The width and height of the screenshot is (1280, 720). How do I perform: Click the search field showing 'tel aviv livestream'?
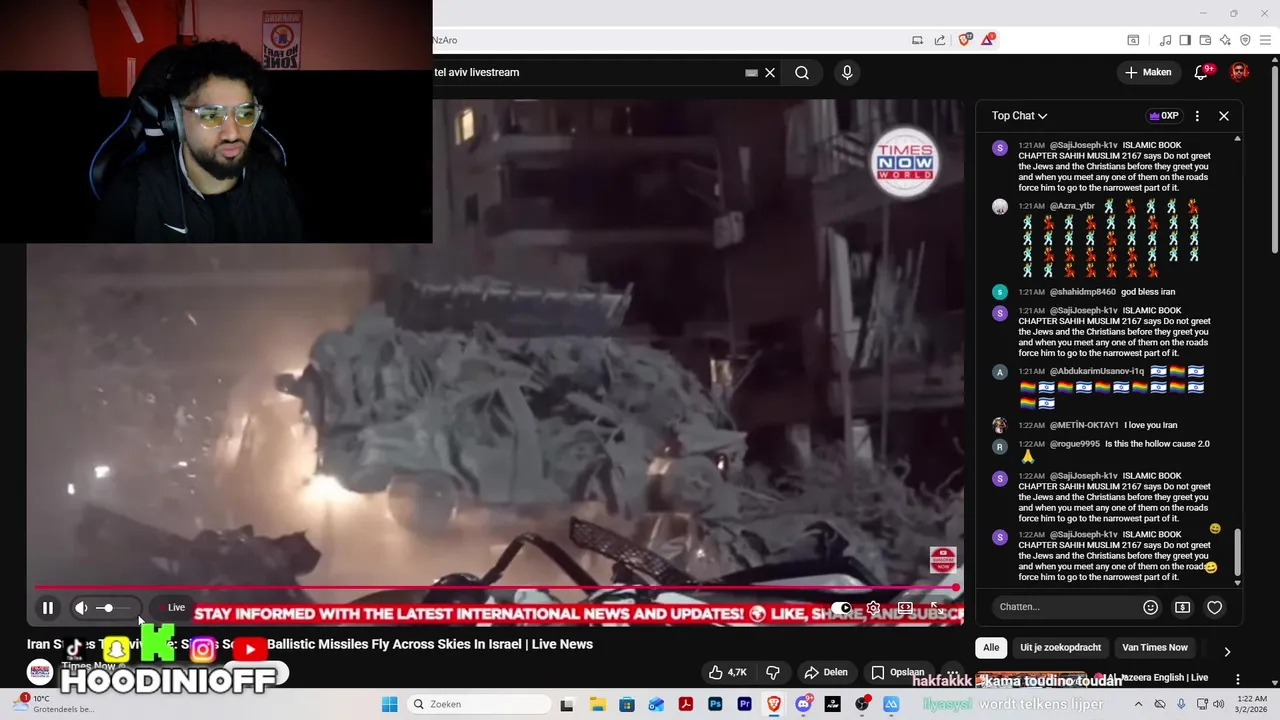click(590, 72)
